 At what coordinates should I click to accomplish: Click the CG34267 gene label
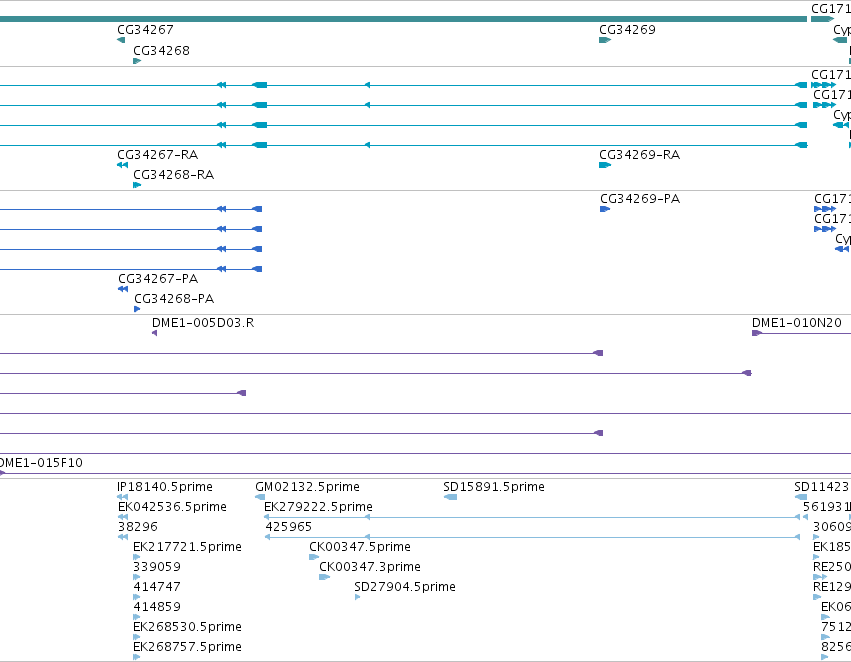(x=145, y=30)
